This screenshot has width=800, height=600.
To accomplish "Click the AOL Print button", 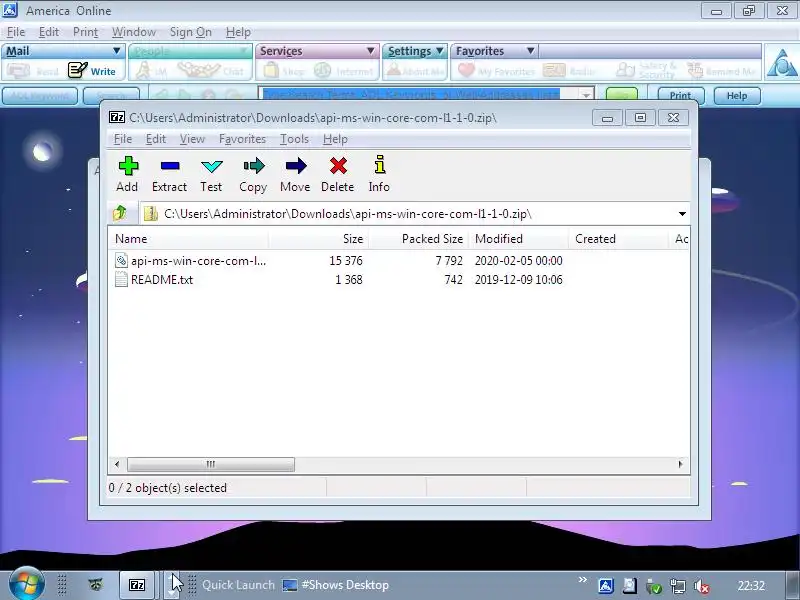I will [681, 95].
